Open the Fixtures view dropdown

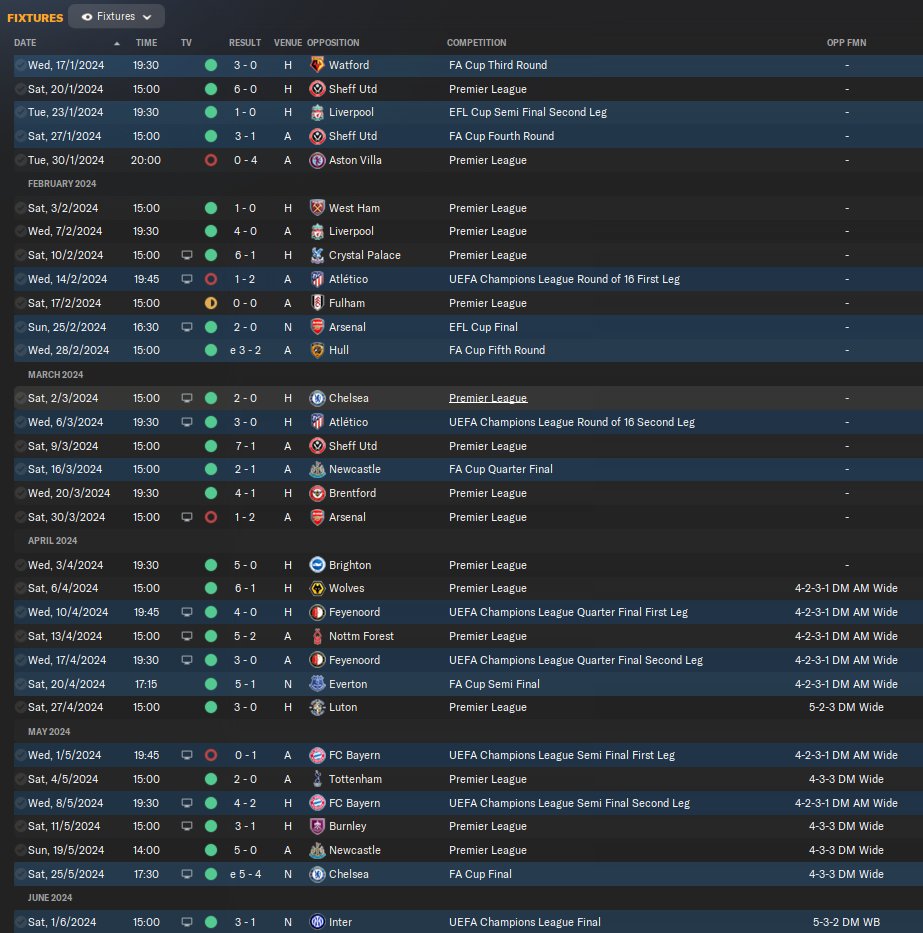coord(117,17)
